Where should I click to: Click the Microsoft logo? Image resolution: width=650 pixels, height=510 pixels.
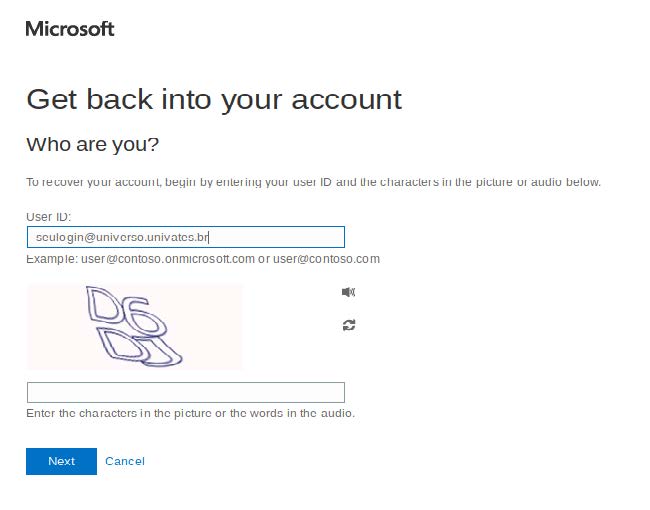70,29
